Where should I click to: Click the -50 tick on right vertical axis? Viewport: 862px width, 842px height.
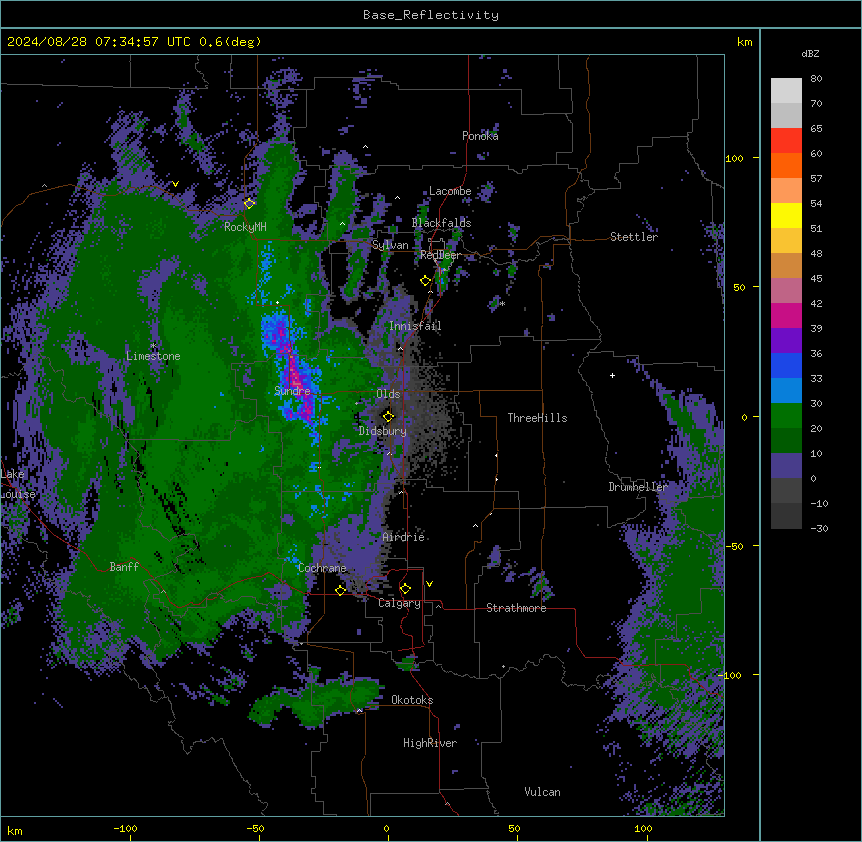[x=734, y=546]
